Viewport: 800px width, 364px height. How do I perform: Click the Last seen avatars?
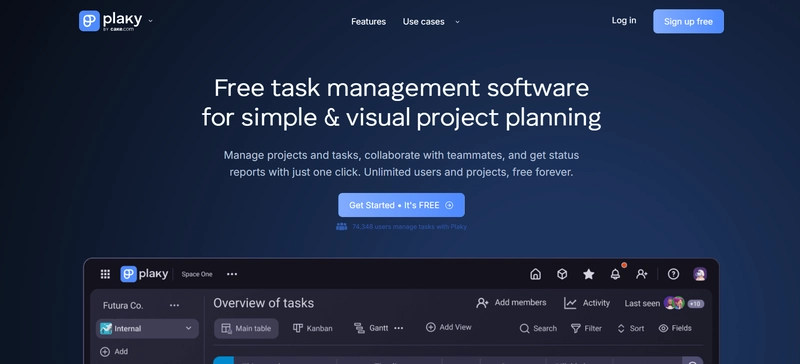pos(674,303)
